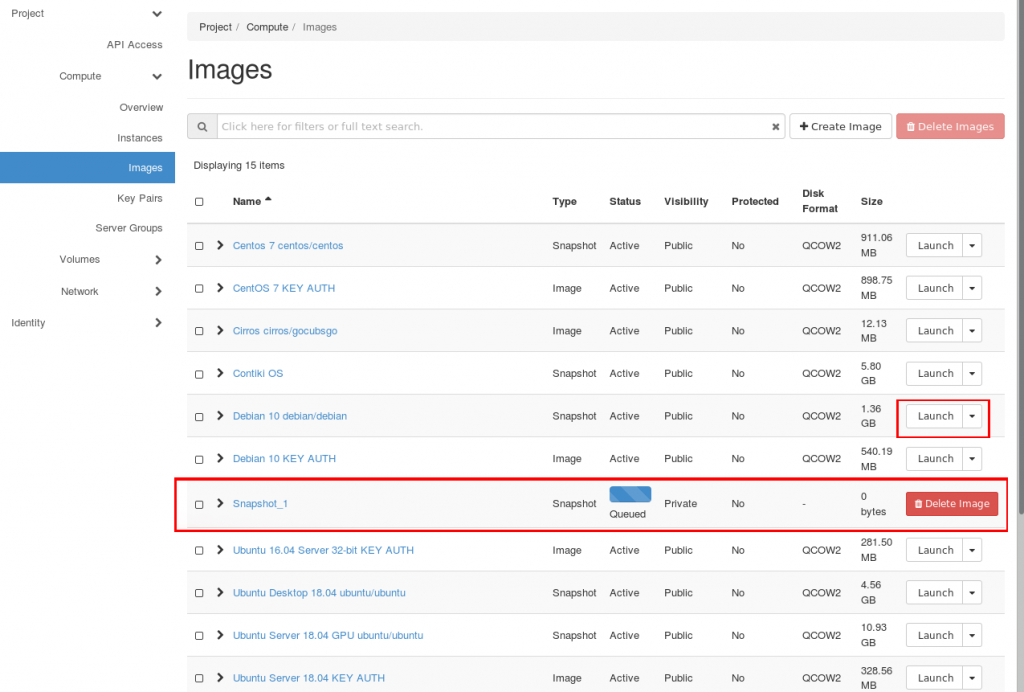This screenshot has height=692, width=1024.
Task: Check the select-all images checkbox
Action: [199, 202]
